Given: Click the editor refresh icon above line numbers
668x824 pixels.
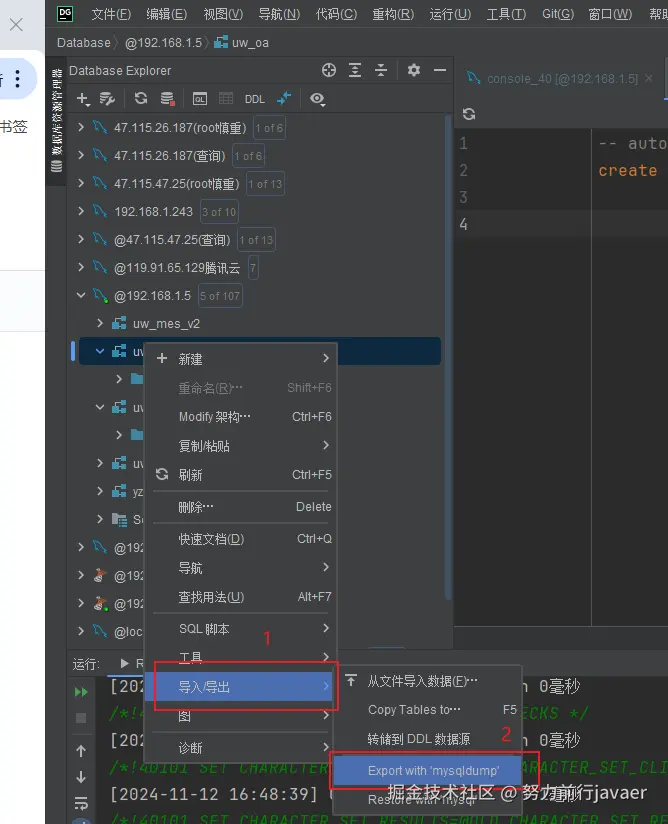Looking at the screenshot, I should coord(469,114).
